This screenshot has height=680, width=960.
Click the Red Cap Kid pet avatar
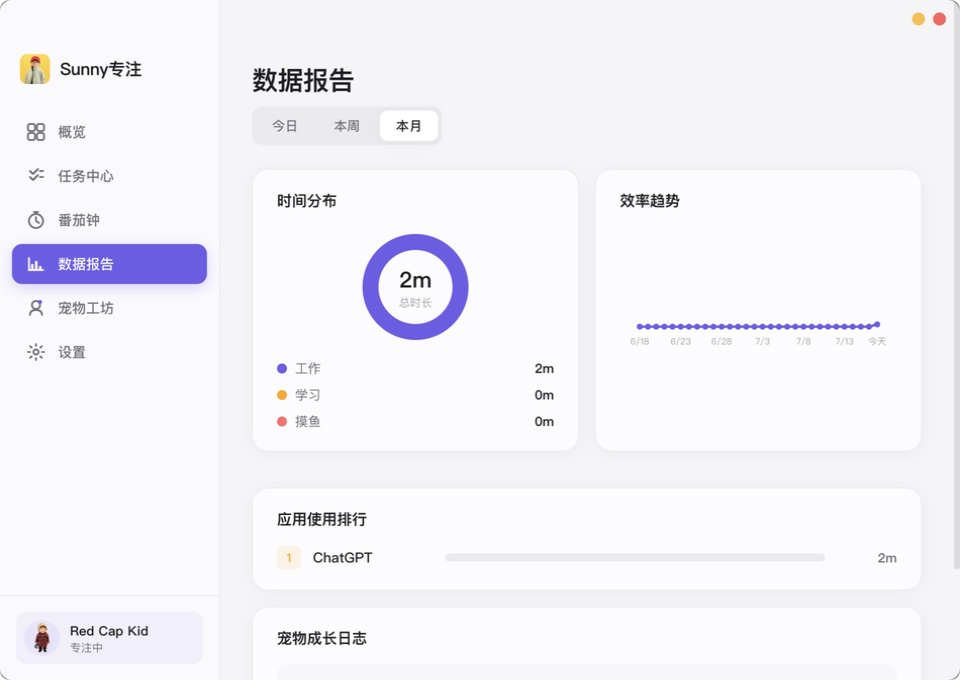[x=42, y=638]
